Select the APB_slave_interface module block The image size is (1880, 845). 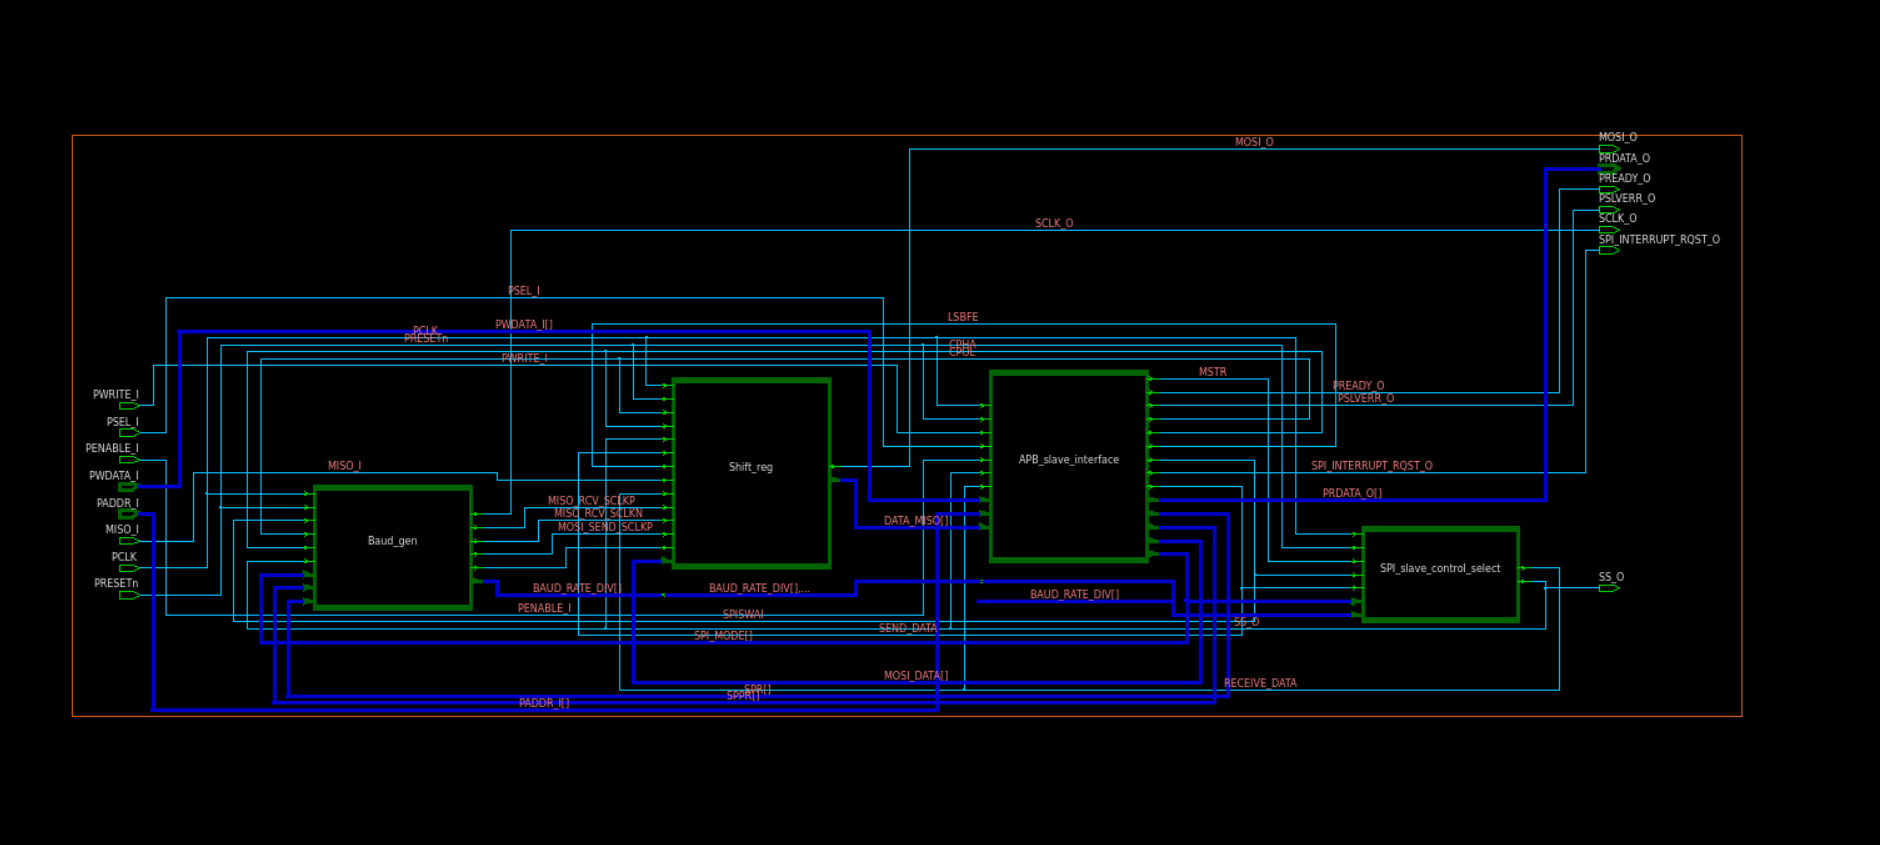1069,466
